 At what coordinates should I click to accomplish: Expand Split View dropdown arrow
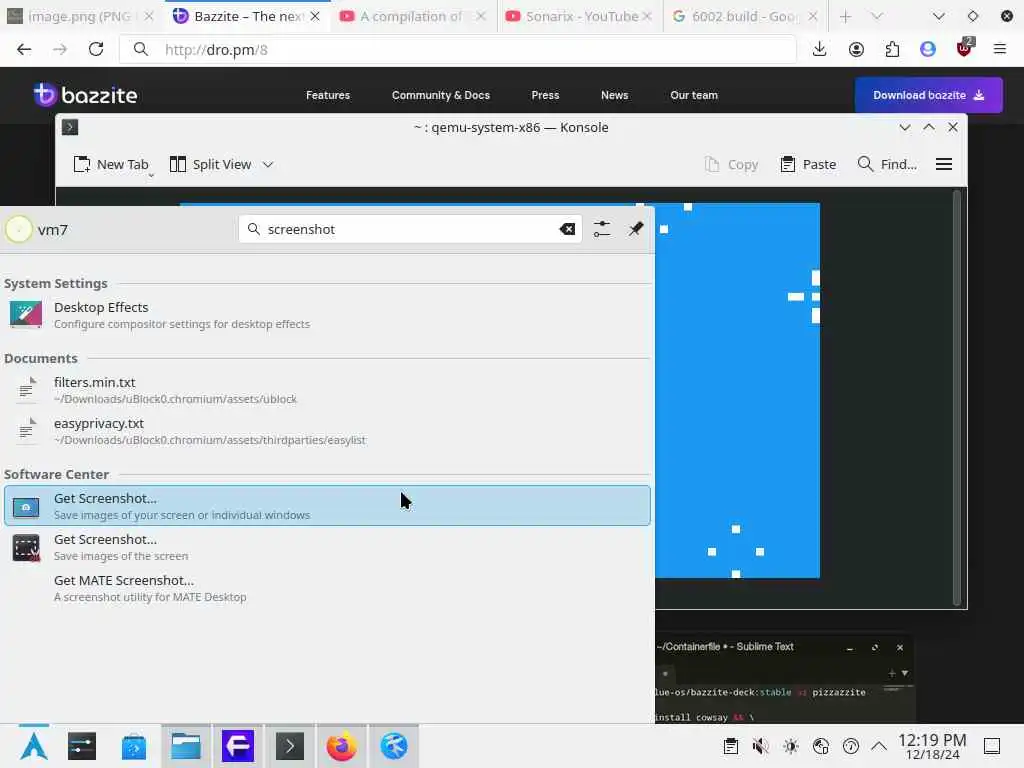(268, 165)
